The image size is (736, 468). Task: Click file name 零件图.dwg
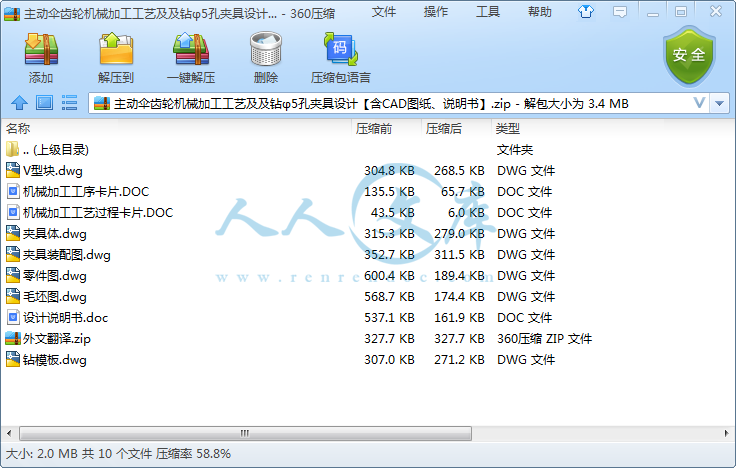[x=54, y=276]
